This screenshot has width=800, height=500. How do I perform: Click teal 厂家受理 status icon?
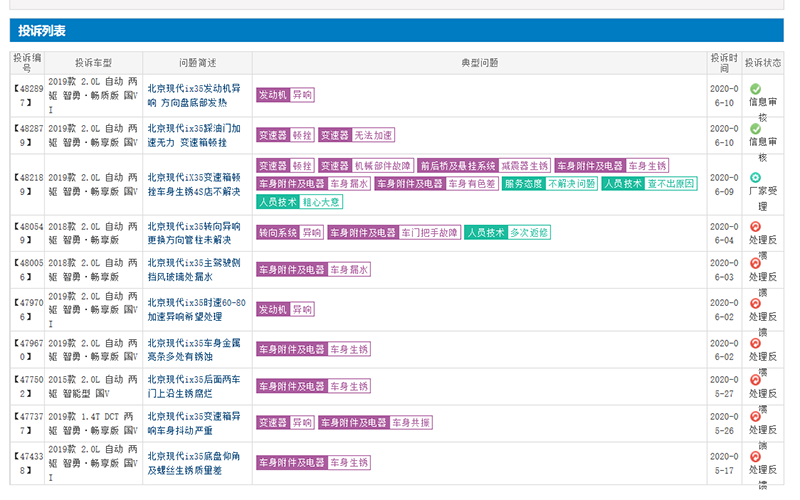pos(755,177)
